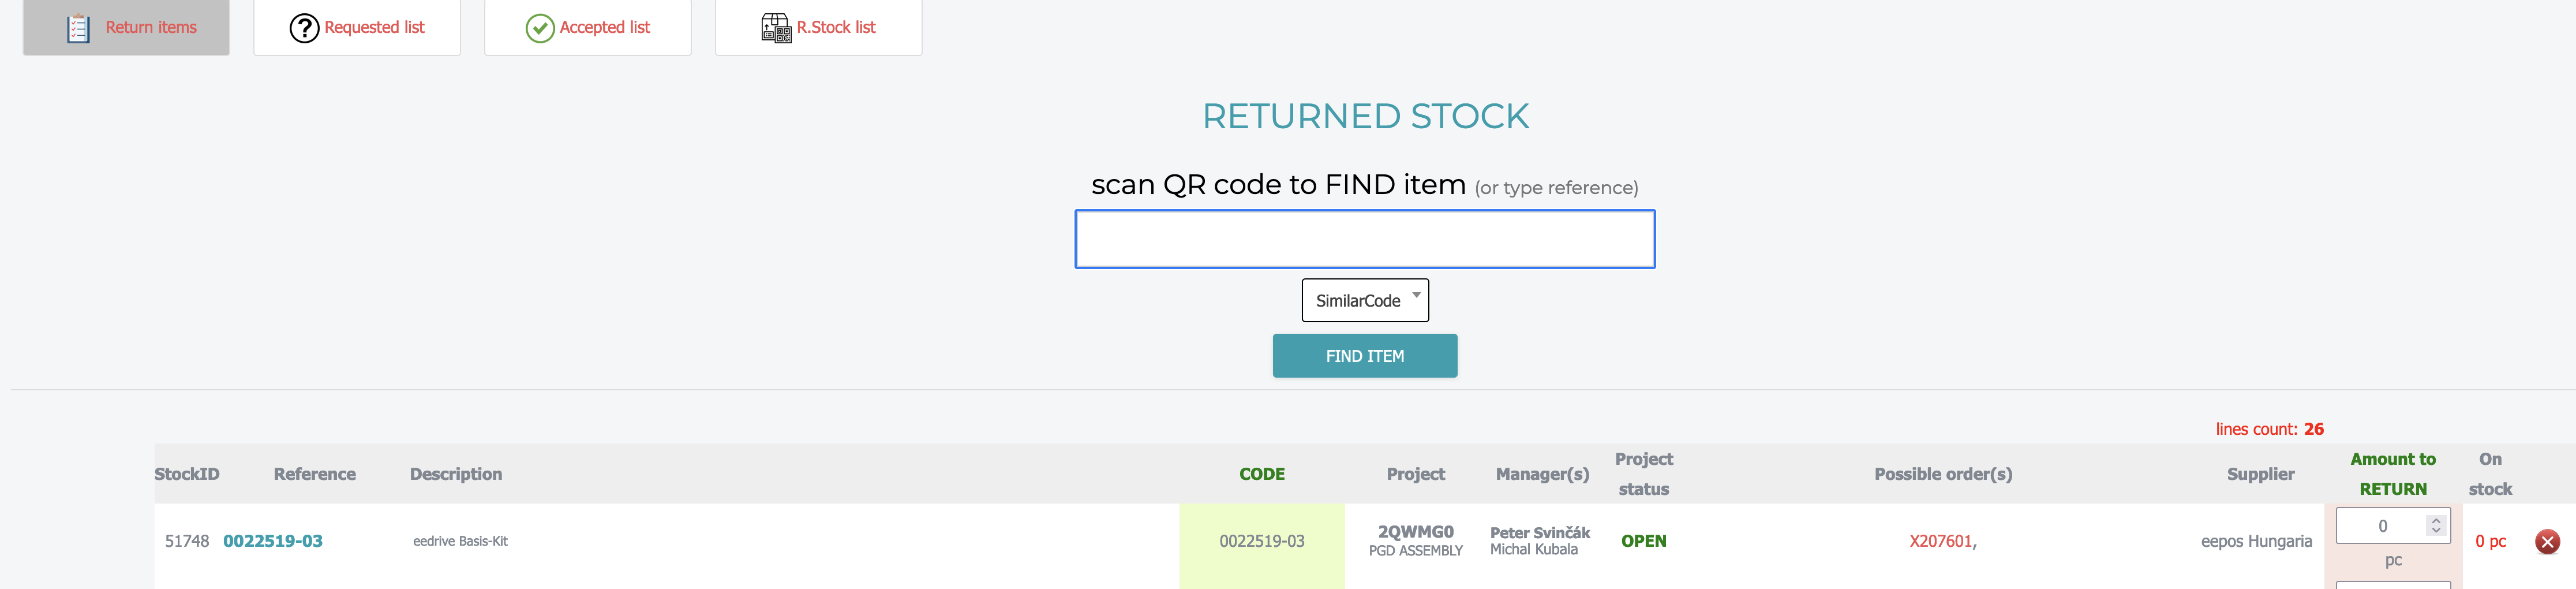The width and height of the screenshot is (2576, 589).
Task: Click the clipboard icon beside Return items
Action: tap(78, 28)
